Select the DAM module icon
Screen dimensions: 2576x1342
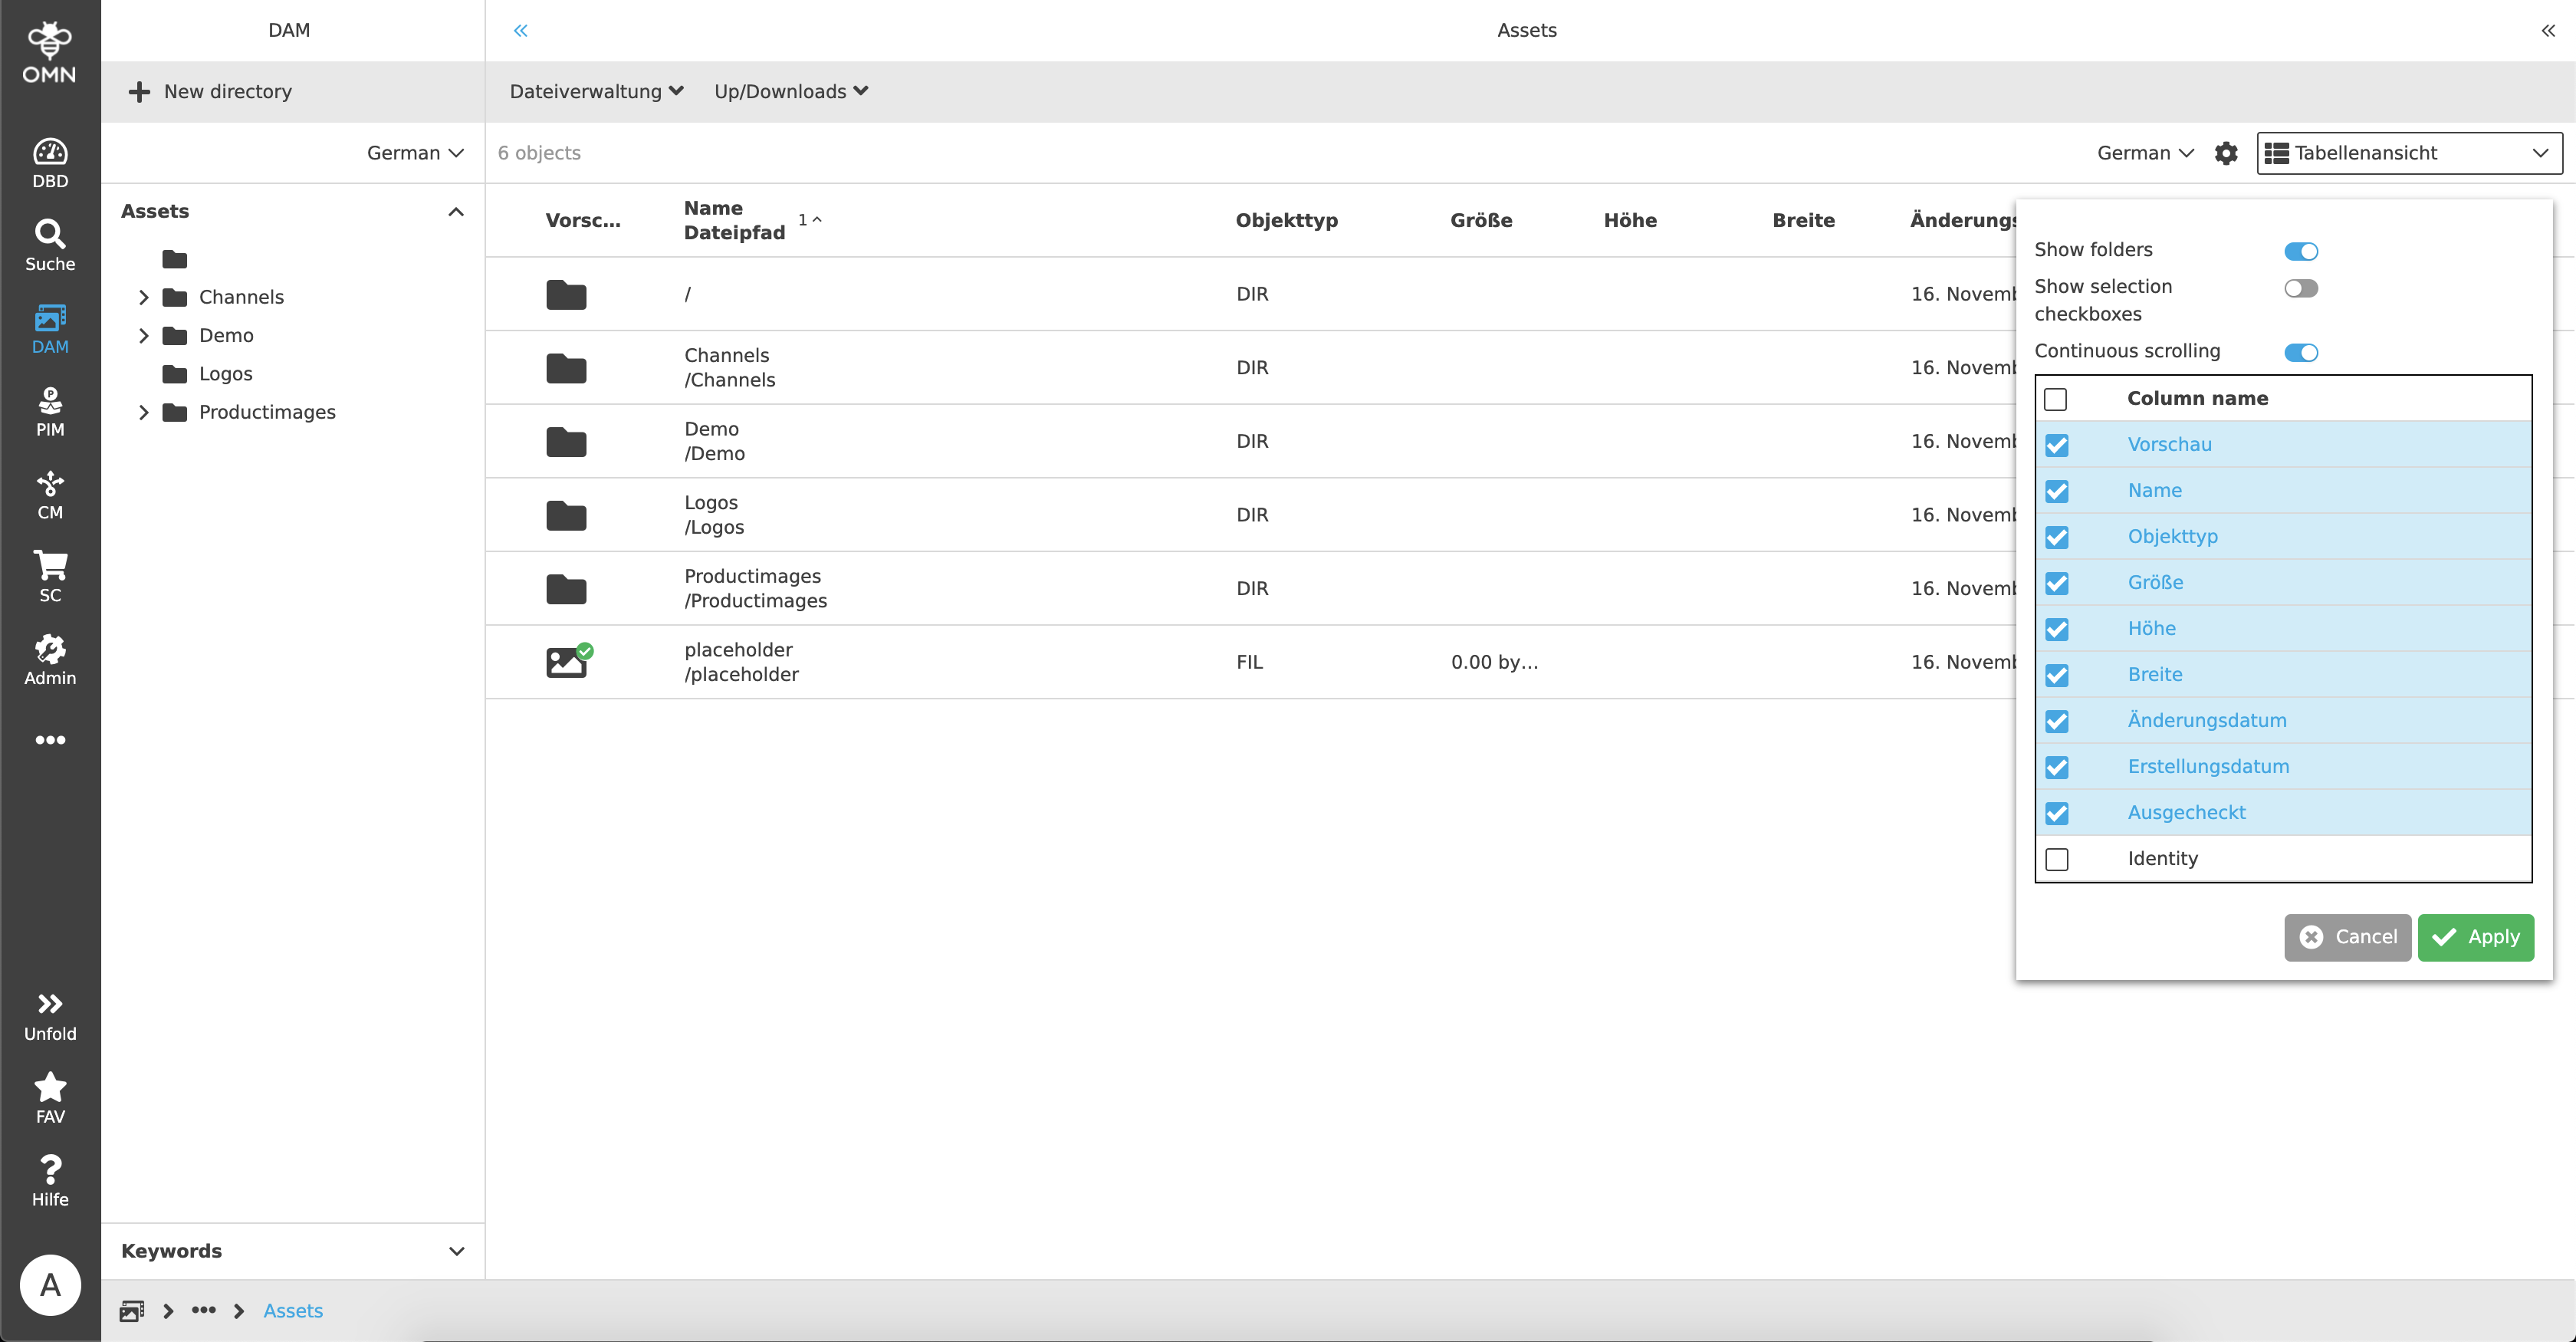[x=49, y=326]
